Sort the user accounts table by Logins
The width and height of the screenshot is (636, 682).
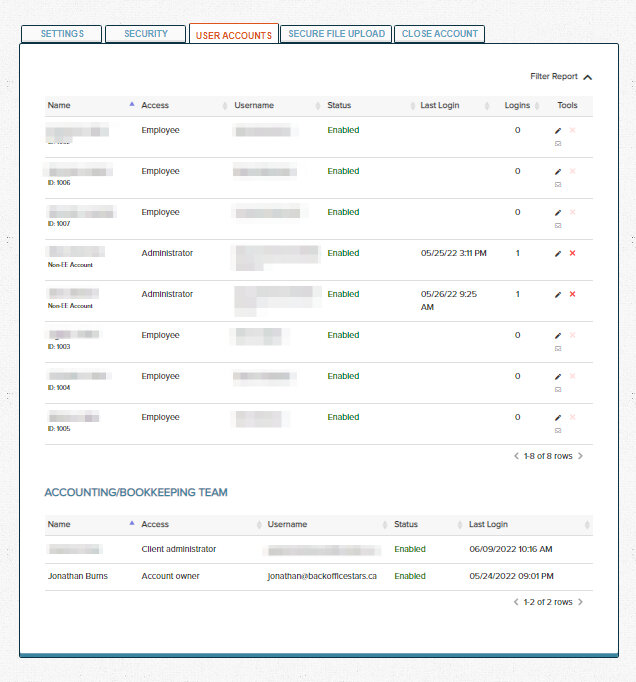pyautogui.click(x=517, y=105)
